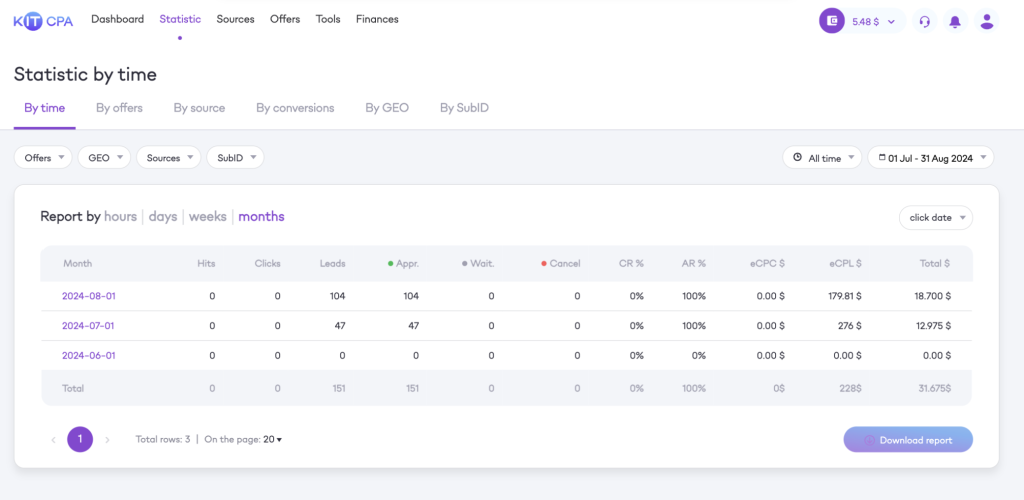Open the Finances menu item

(377, 20)
